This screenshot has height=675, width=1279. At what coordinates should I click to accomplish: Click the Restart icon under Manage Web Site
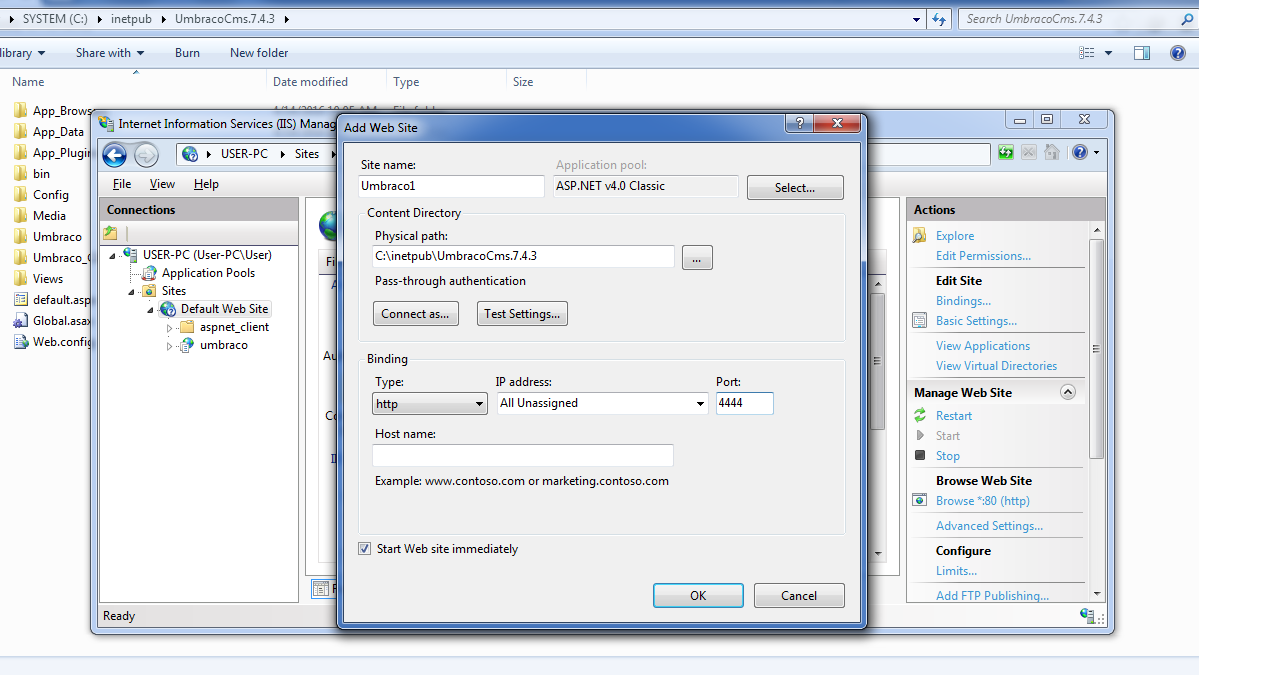point(920,416)
